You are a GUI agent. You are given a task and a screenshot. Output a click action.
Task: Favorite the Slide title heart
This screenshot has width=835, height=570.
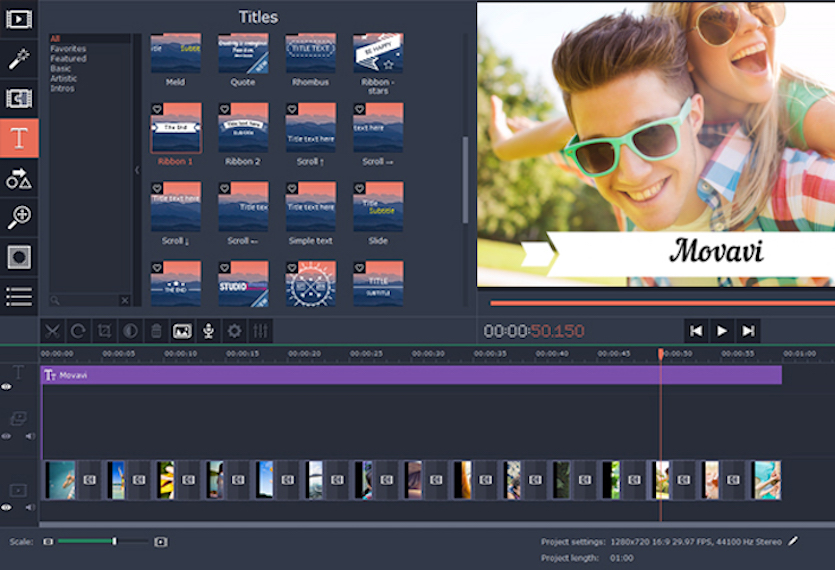pyautogui.click(x=359, y=188)
